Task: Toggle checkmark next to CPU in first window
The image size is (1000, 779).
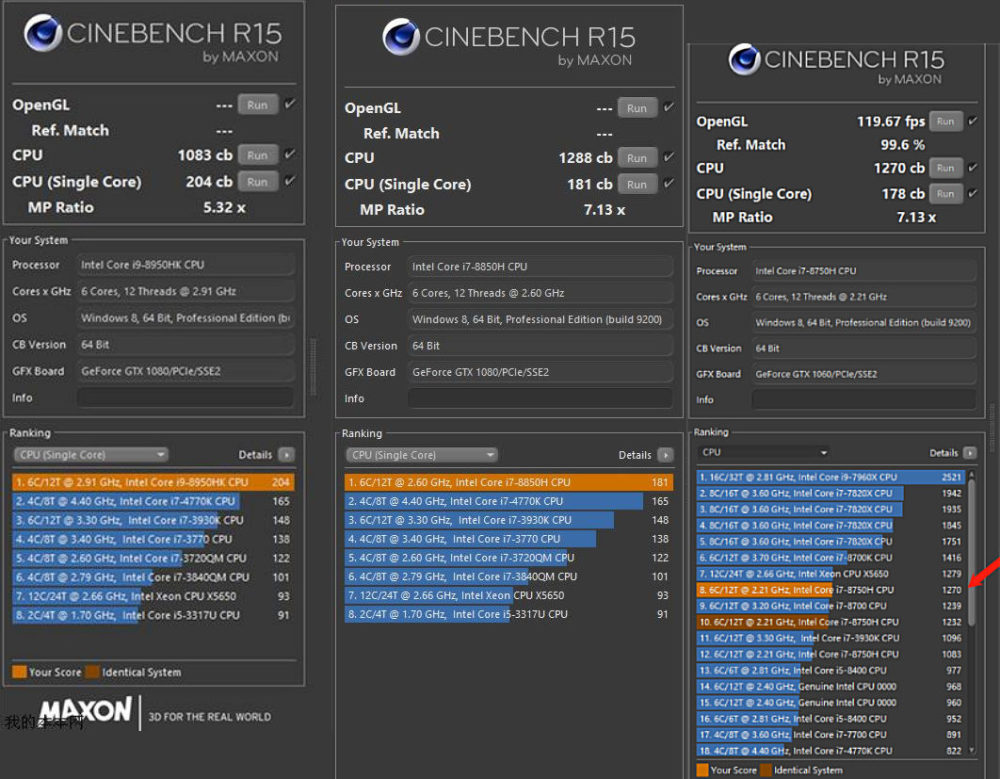Action: 291,154
